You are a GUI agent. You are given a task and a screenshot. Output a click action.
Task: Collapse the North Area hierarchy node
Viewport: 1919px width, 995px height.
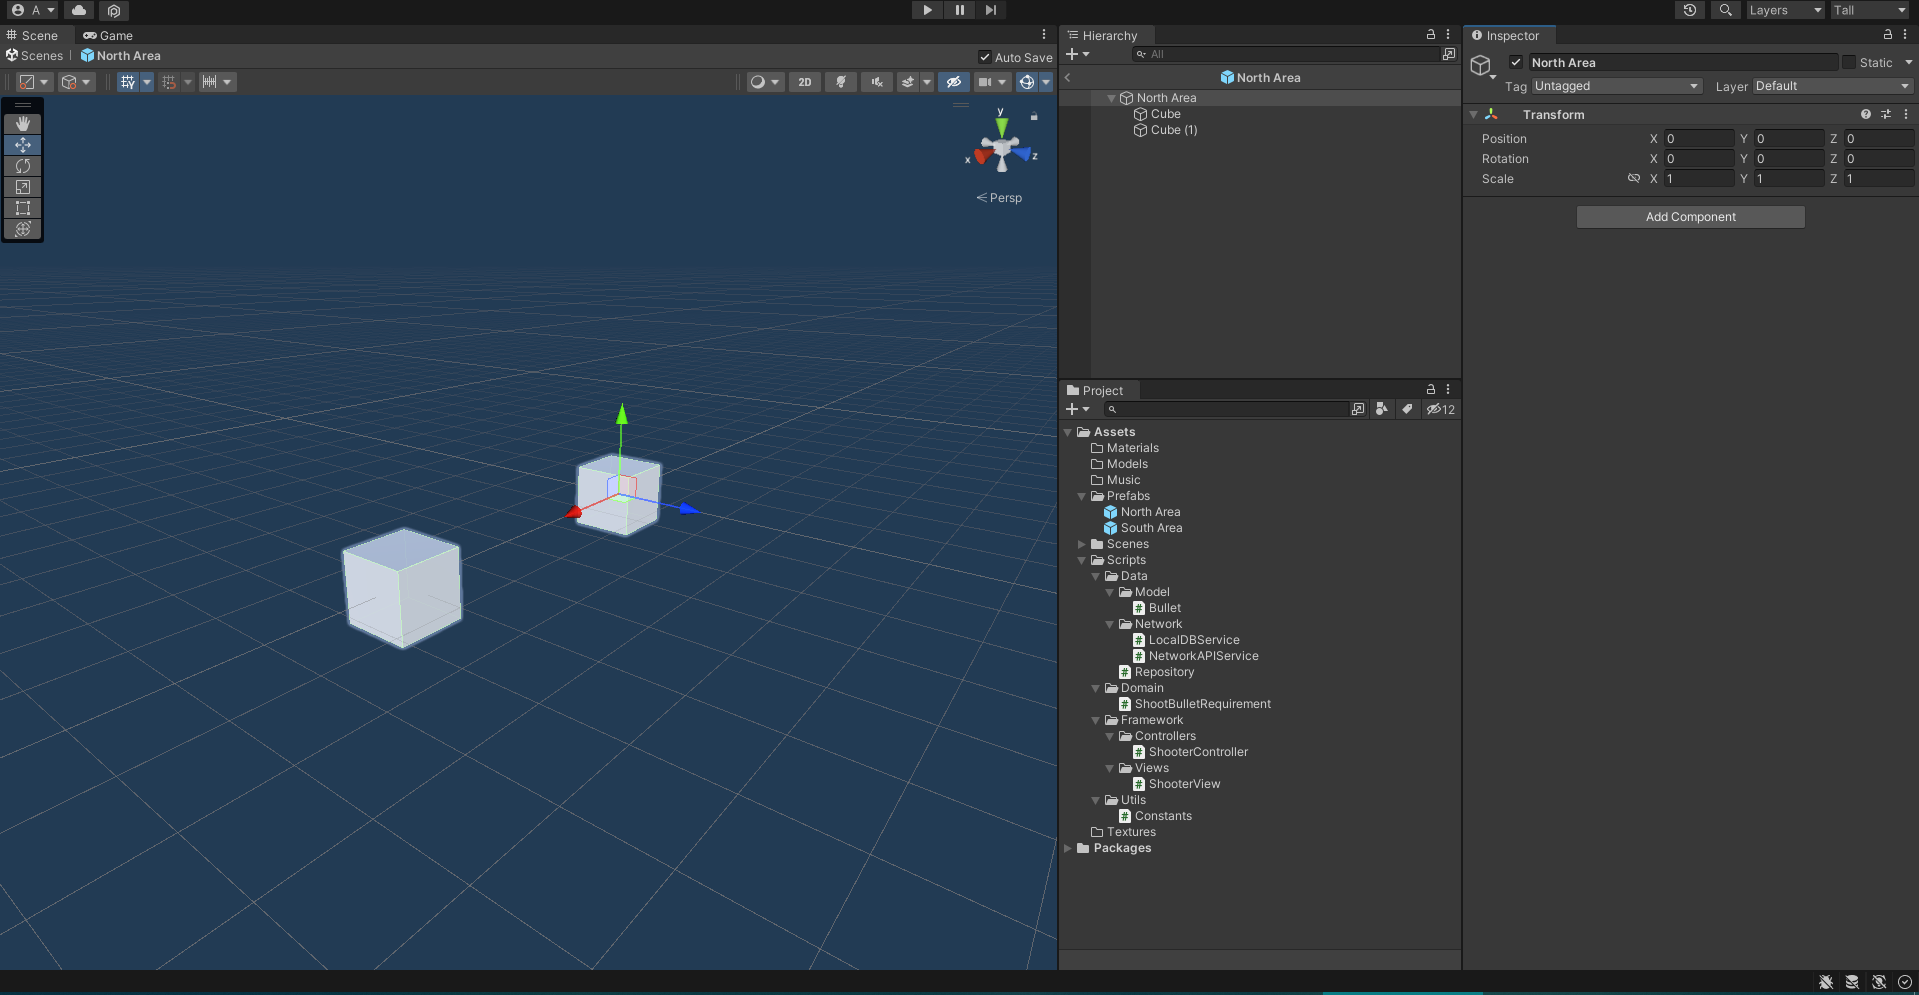click(1111, 98)
